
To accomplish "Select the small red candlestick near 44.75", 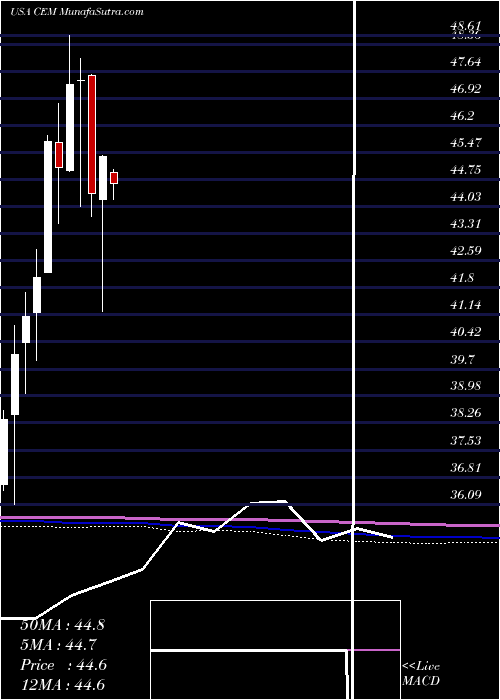I will pyautogui.click(x=114, y=178).
